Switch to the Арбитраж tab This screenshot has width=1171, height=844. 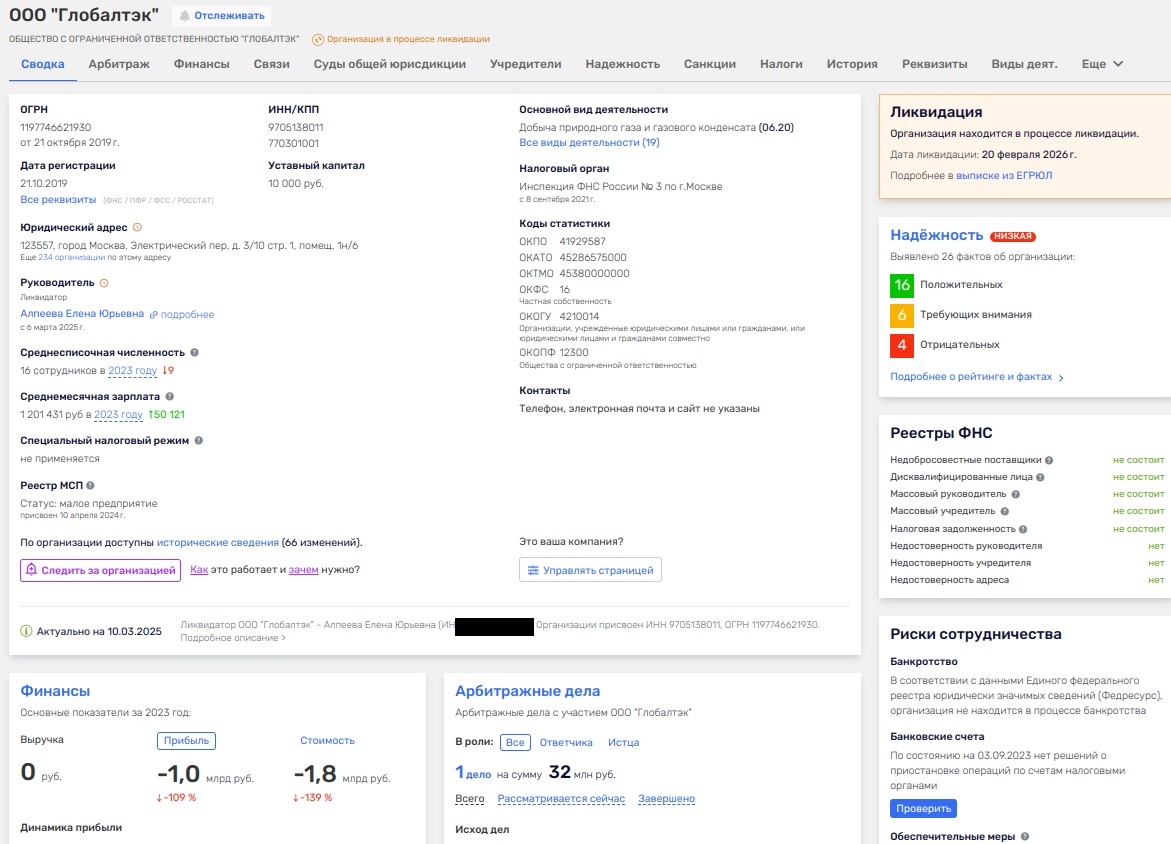click(119, 64)
